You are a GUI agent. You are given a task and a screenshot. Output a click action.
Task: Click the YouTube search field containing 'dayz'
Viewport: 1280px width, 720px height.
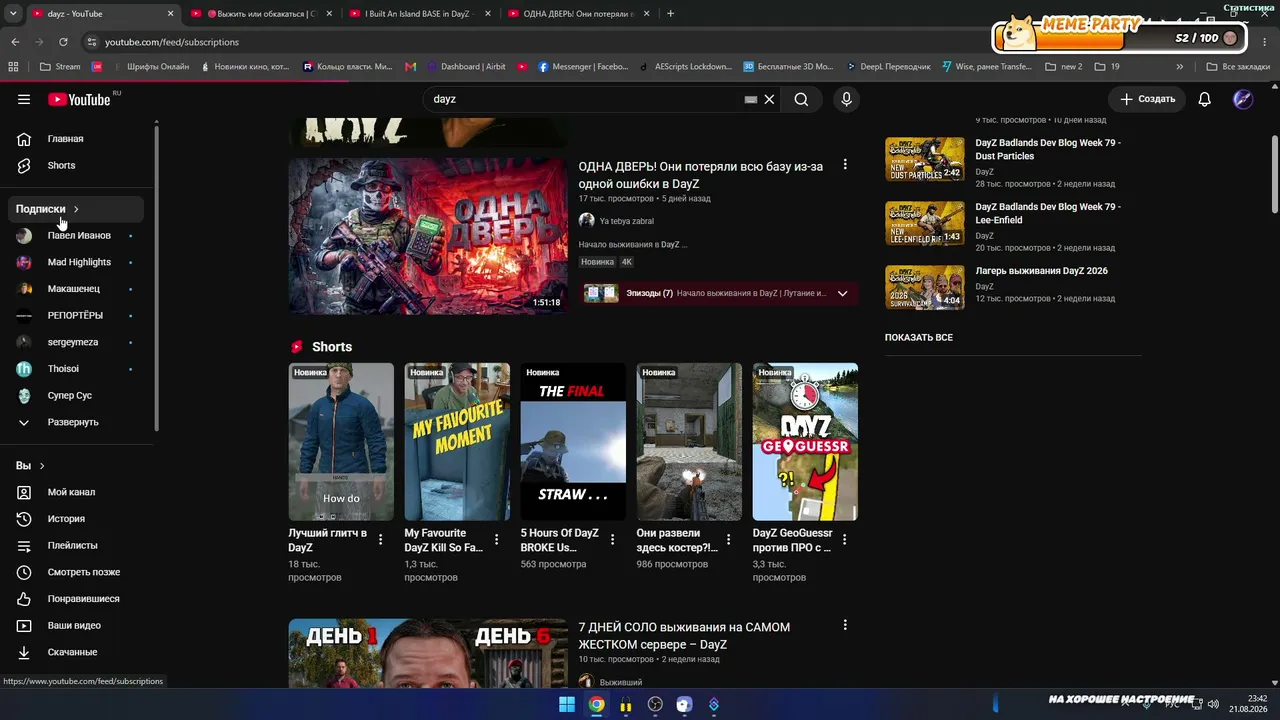point(585,99)
